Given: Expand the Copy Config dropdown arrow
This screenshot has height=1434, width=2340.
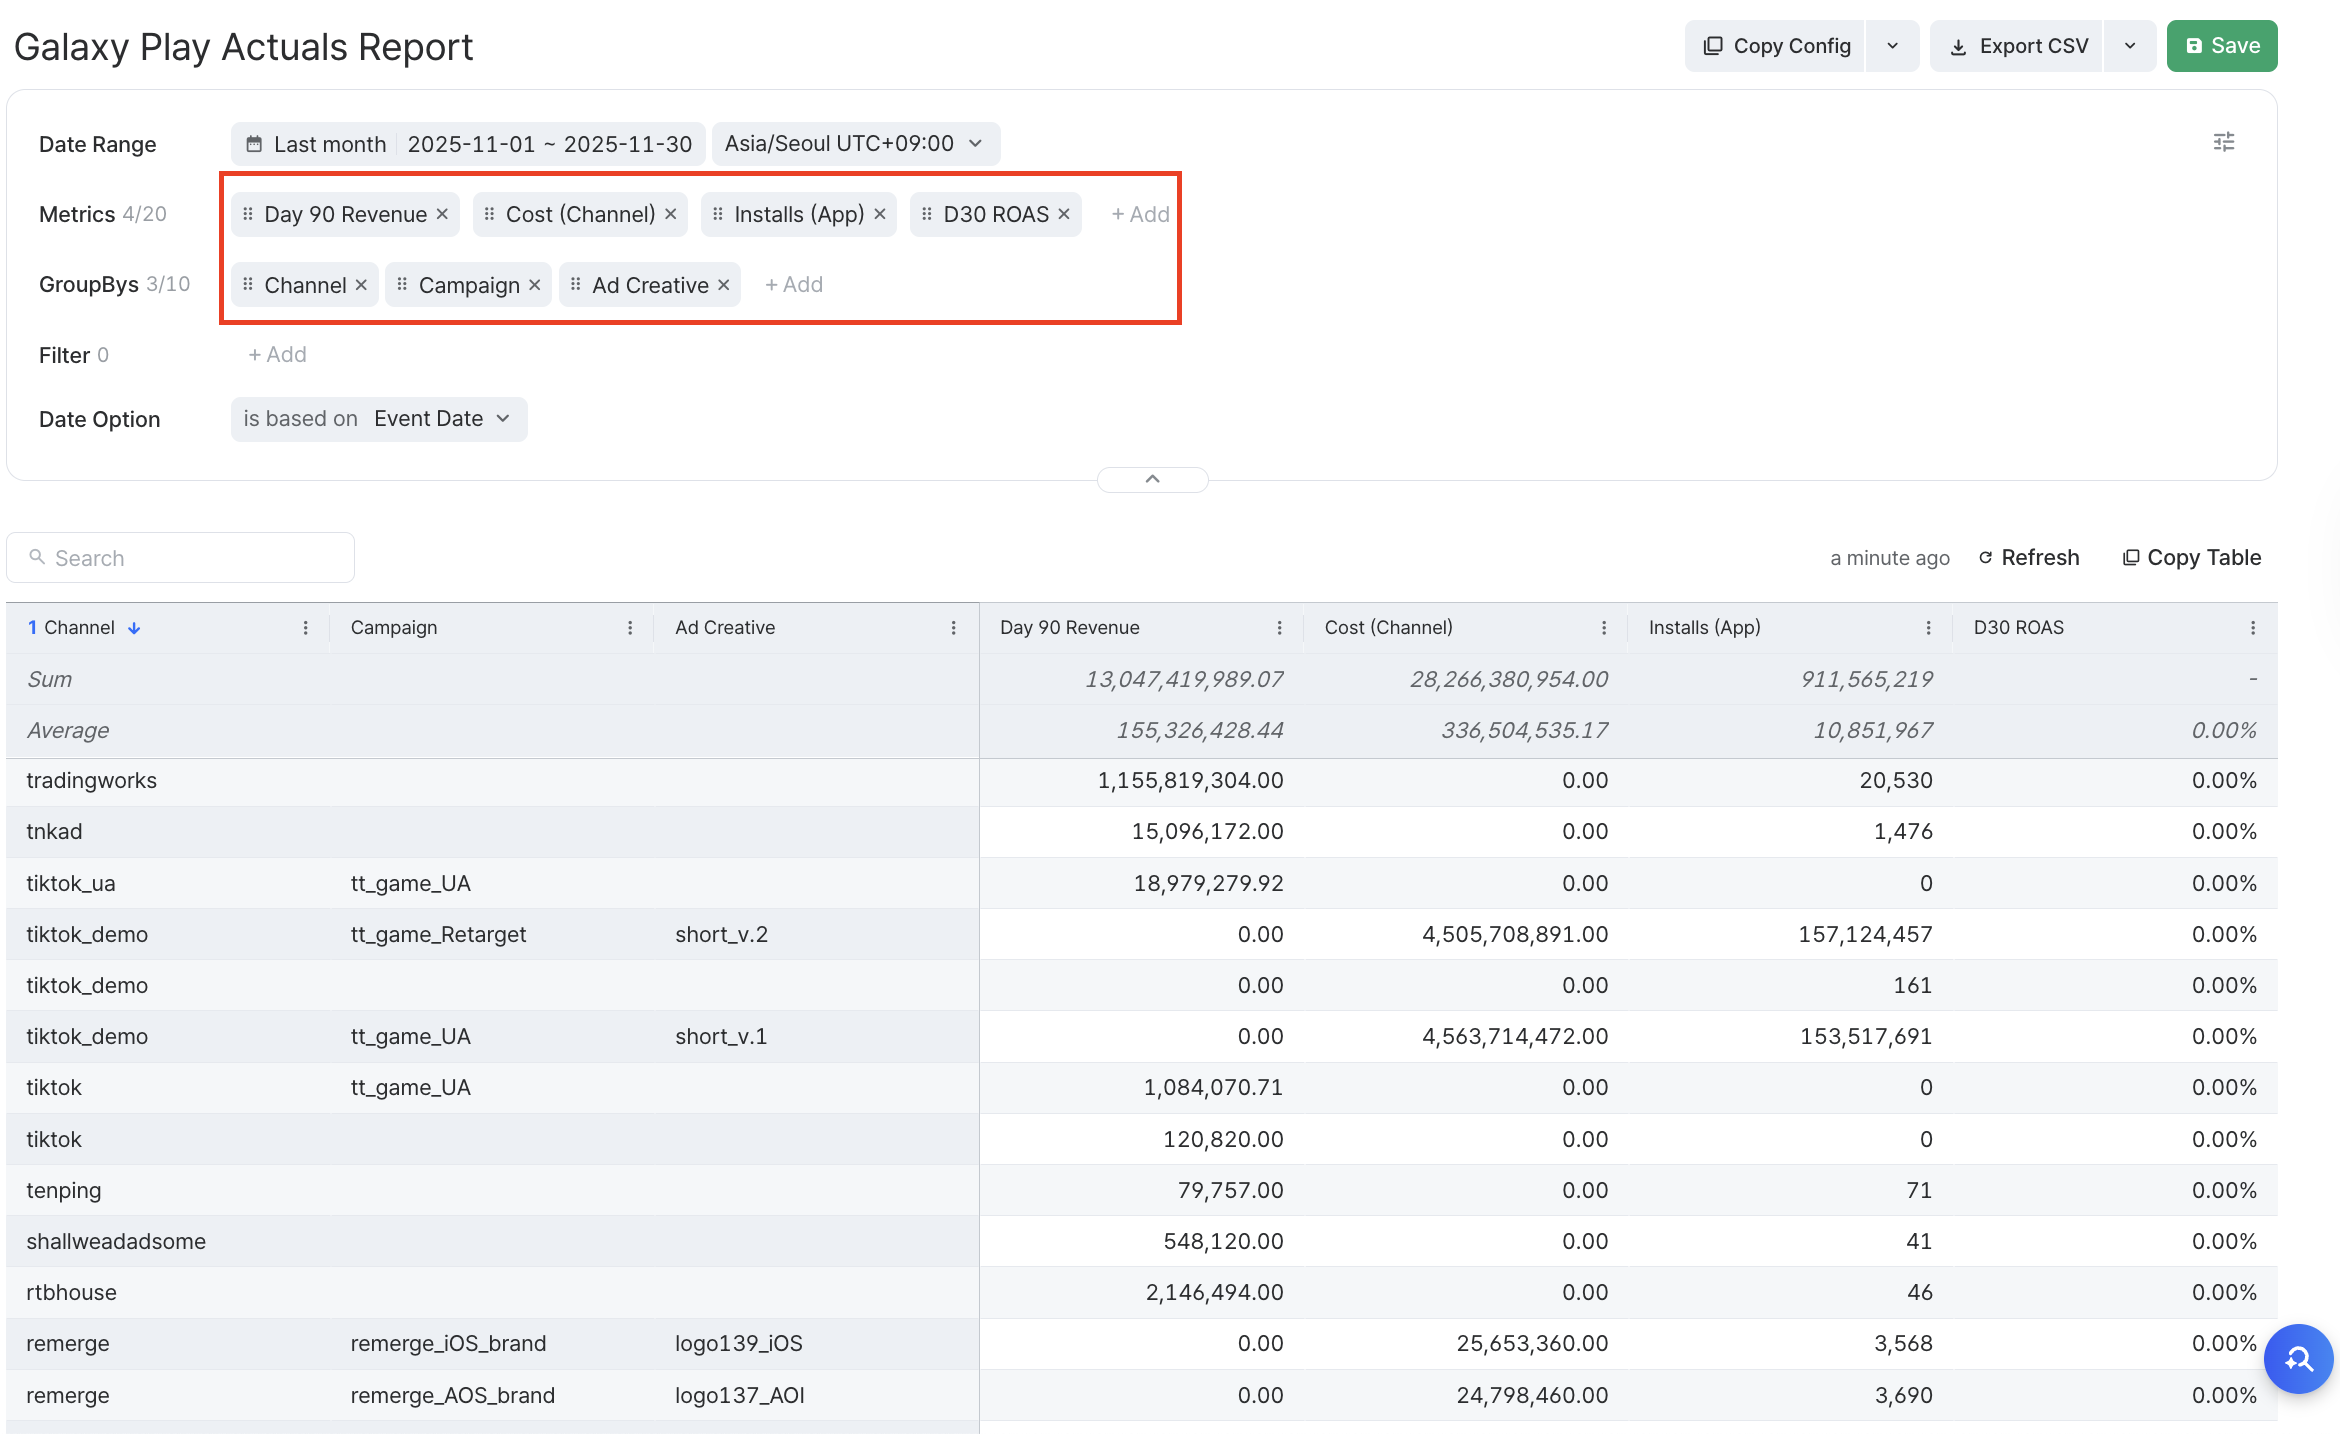Looking at the screenshot, I should [1892, 46].
